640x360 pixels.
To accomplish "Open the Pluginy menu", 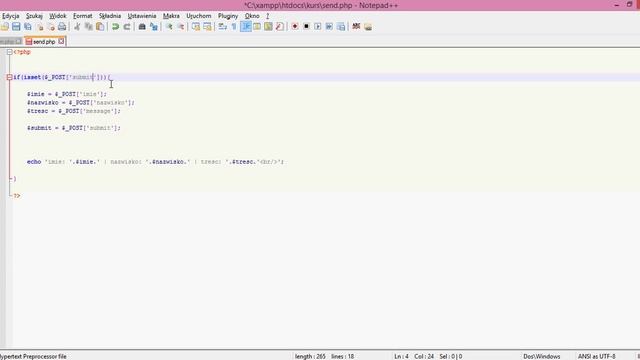I will 228,16.
